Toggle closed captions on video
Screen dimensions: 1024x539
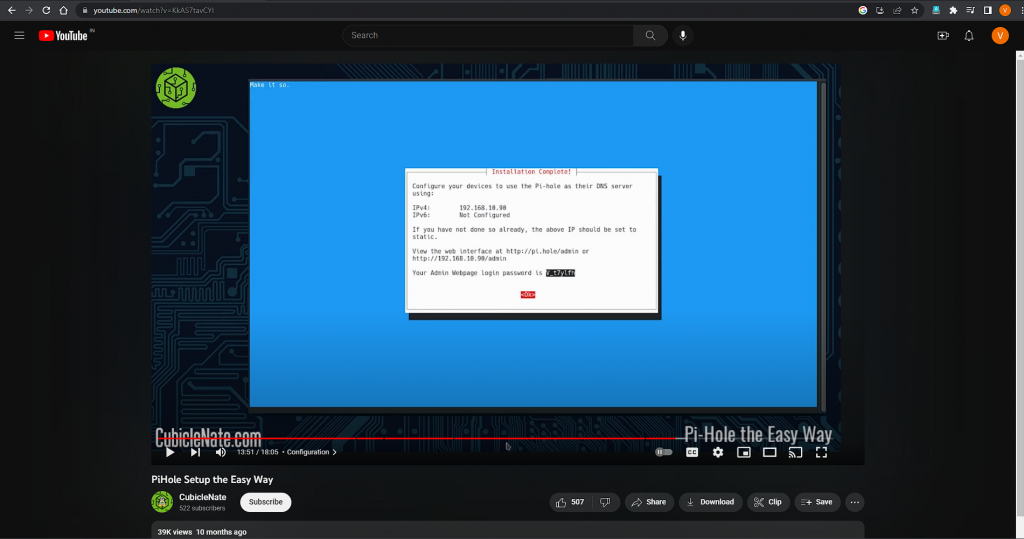(x=692, y=452)
